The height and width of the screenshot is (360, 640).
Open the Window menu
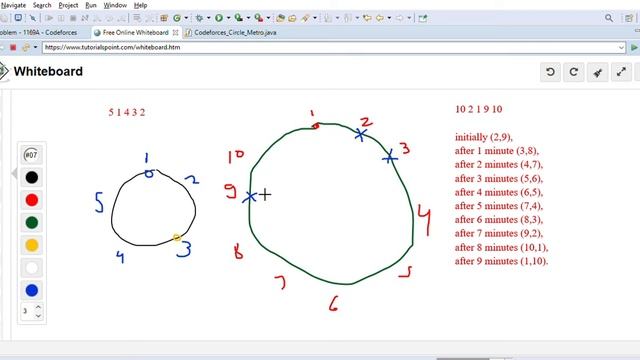click(x=115, y=5)
